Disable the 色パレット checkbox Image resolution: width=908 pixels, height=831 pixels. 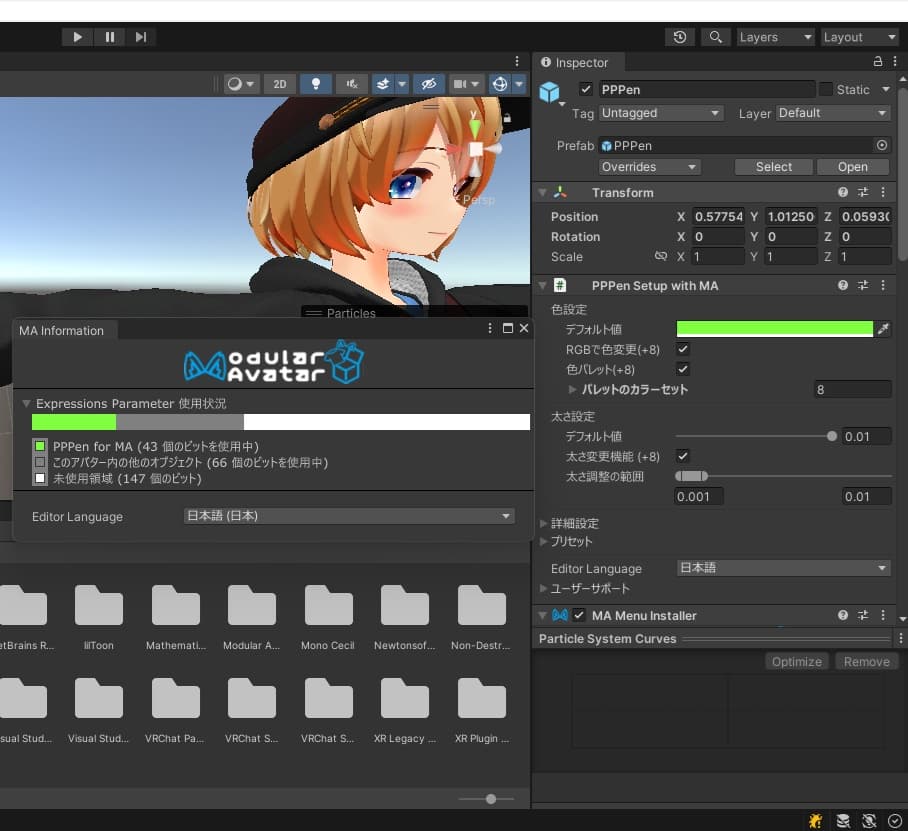pos(683,369)
